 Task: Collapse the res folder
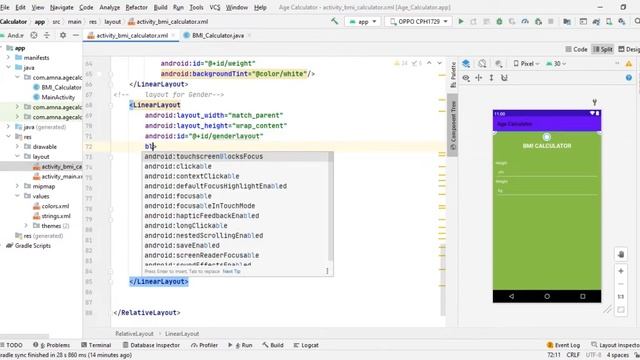[x=9, y=136]
